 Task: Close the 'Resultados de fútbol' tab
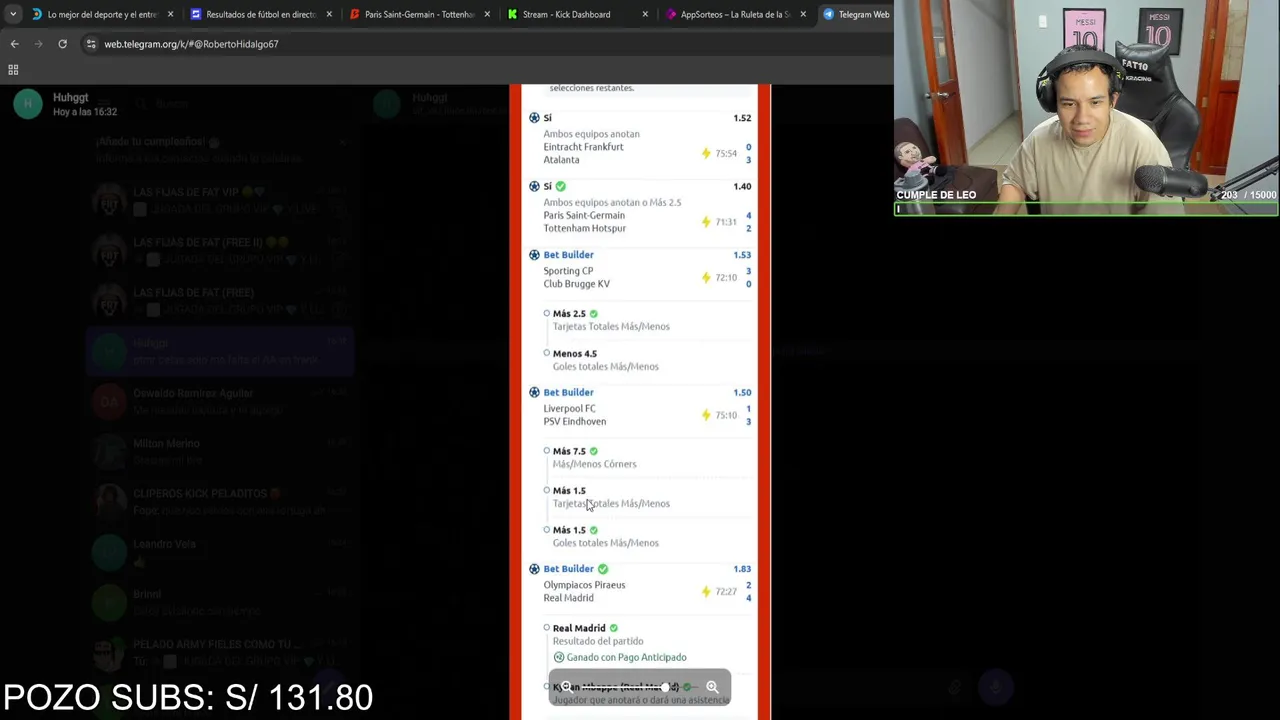point(329,14)
